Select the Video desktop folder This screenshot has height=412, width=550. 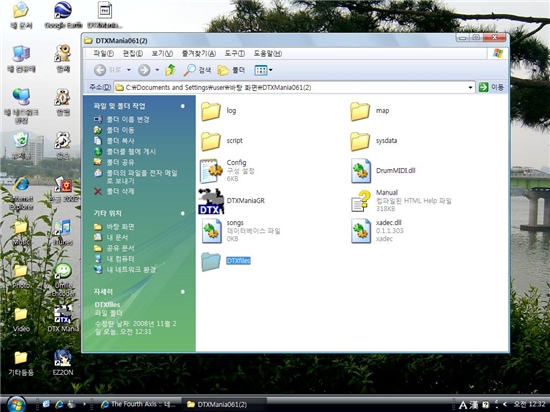coord(21,319)
